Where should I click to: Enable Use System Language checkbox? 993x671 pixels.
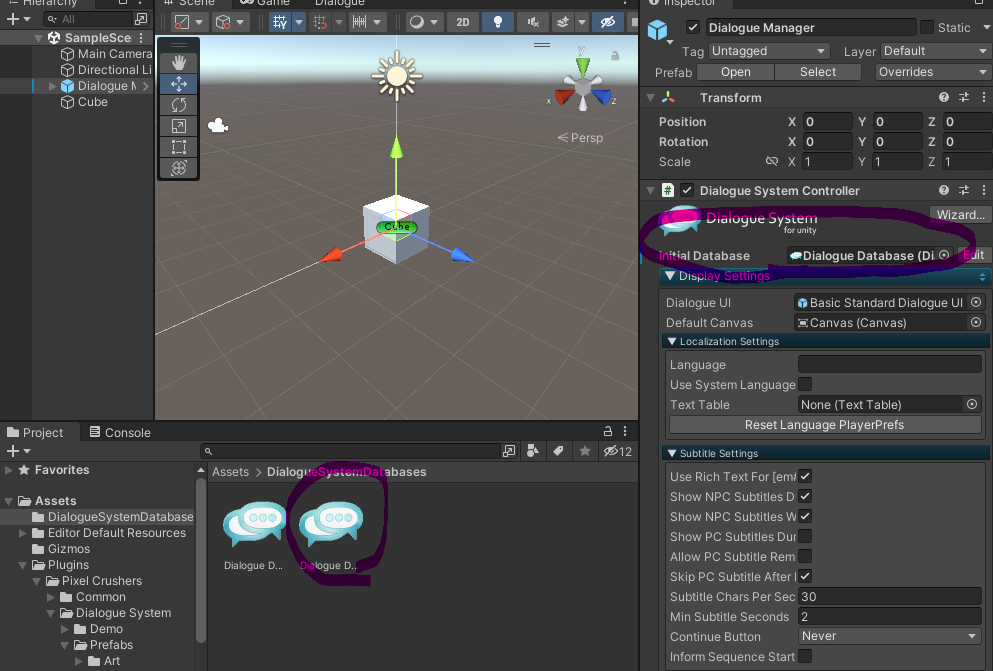click(x=805, y=384)
